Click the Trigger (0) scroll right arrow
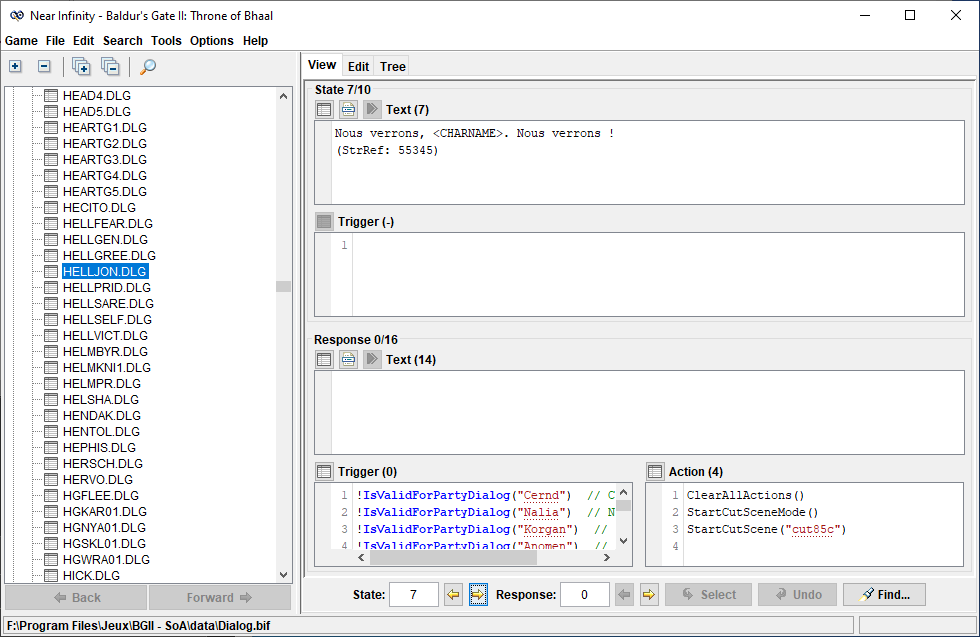 pyautogui.click(x=606, y=558)
